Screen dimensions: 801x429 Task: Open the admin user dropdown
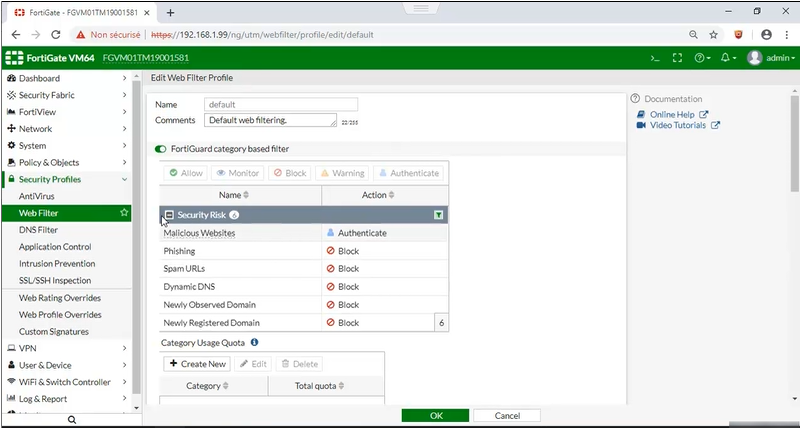point(769,58)
